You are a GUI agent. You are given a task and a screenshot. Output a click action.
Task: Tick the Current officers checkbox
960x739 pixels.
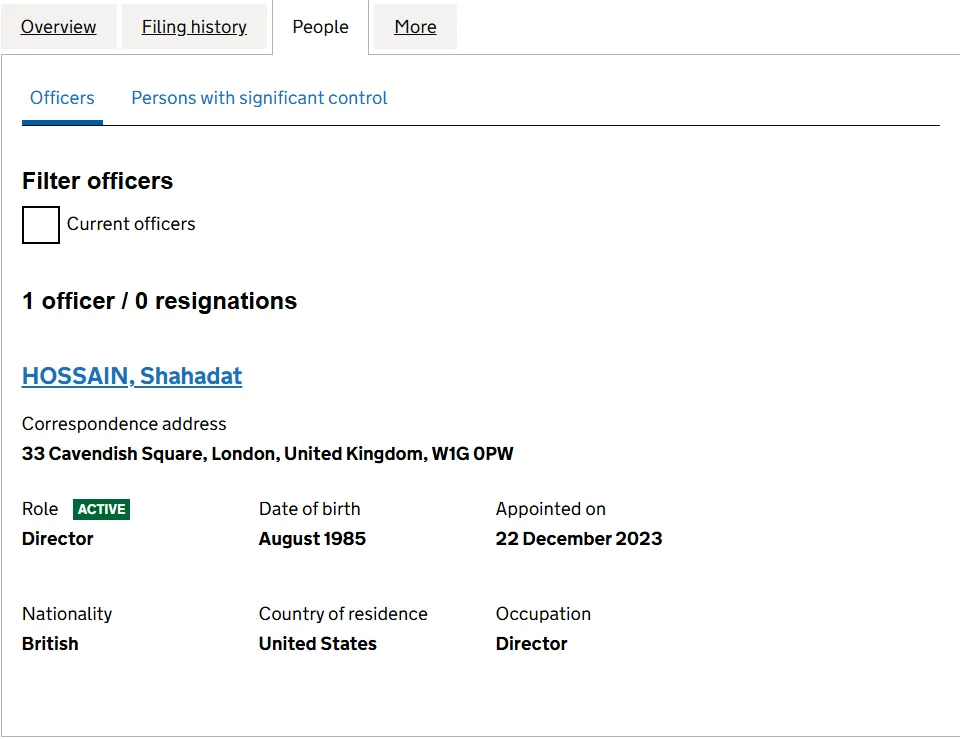[x=41, y=225]
